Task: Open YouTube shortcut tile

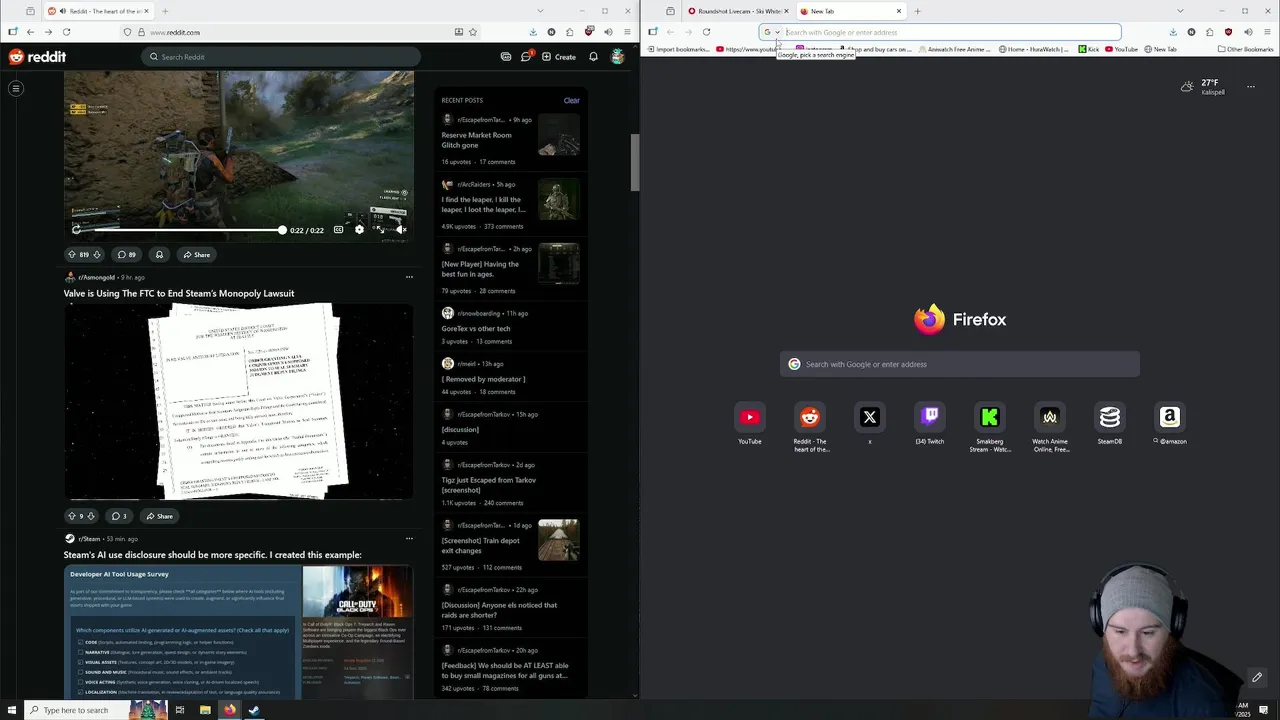Action: pyautogui.click(x=750, y=422)
